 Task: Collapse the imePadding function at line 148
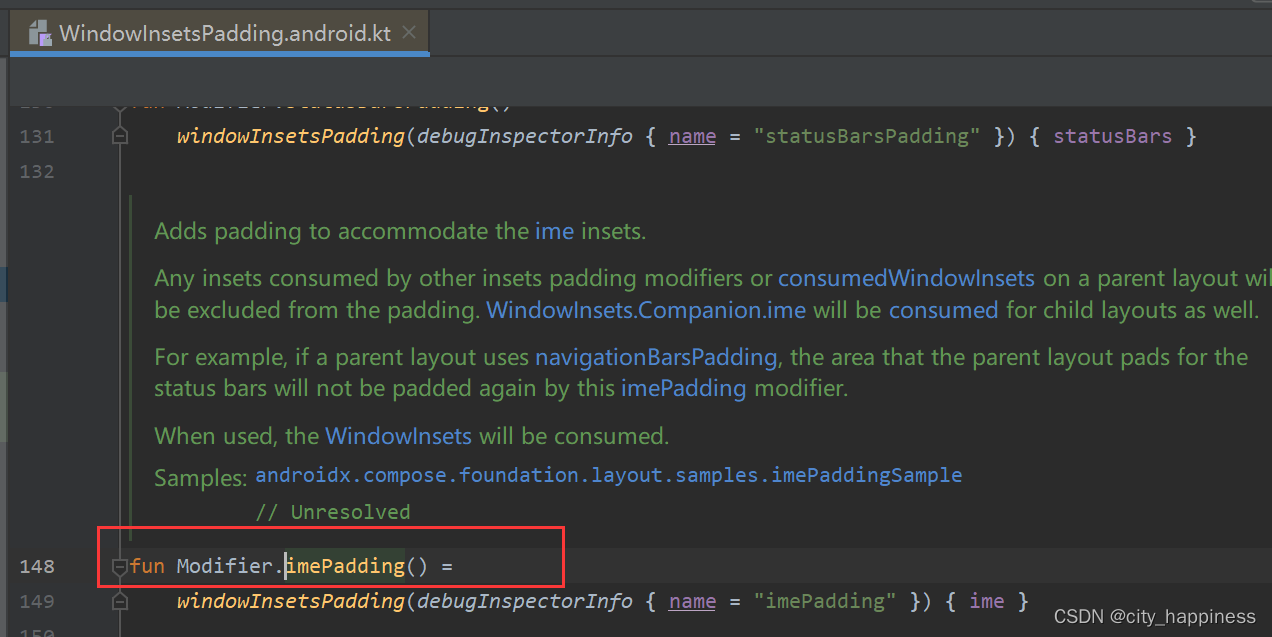(120, 565)
